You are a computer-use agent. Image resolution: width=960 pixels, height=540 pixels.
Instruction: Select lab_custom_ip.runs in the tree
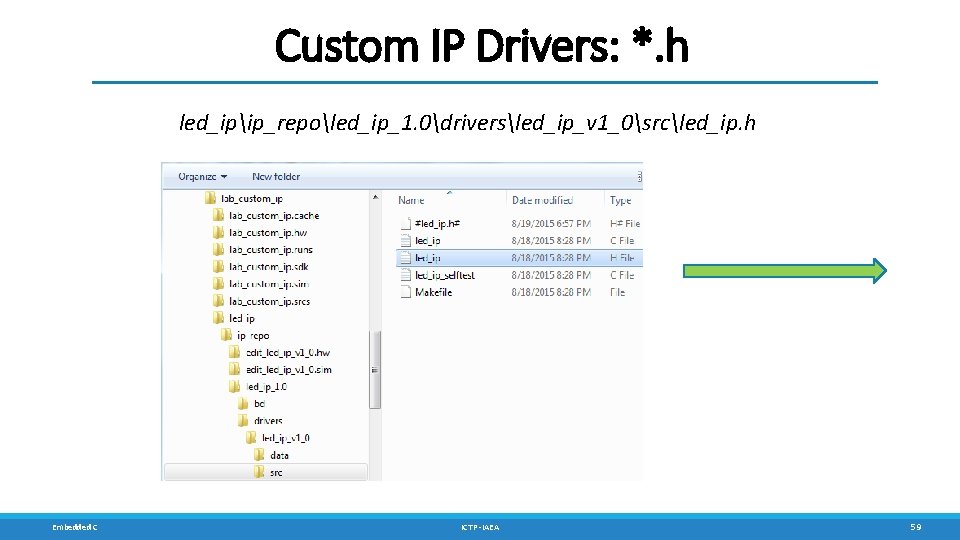(x=271, y=250)
